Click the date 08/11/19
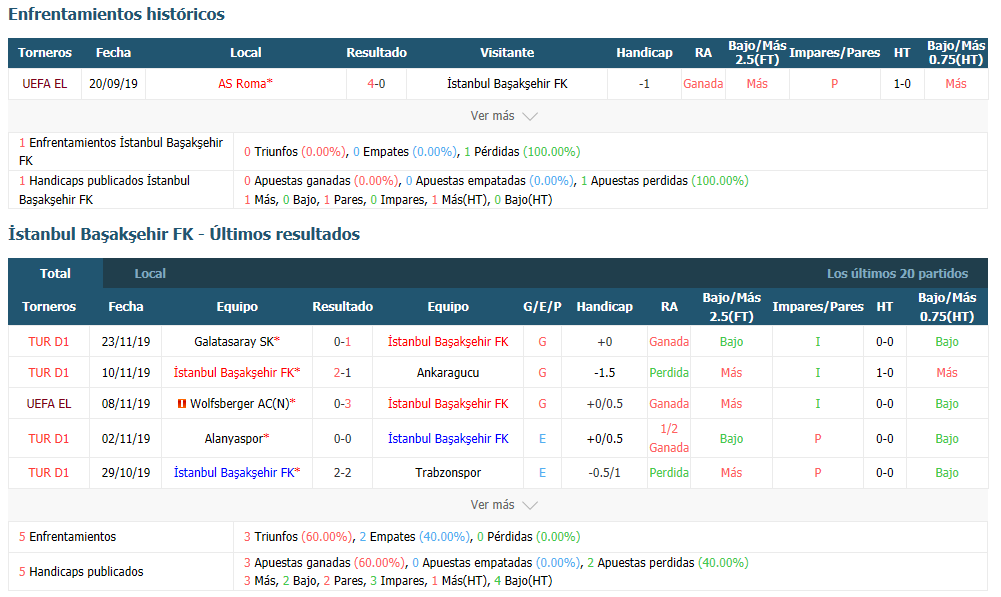The width and height of the screenshot is (1001, 597). point(126,404)
